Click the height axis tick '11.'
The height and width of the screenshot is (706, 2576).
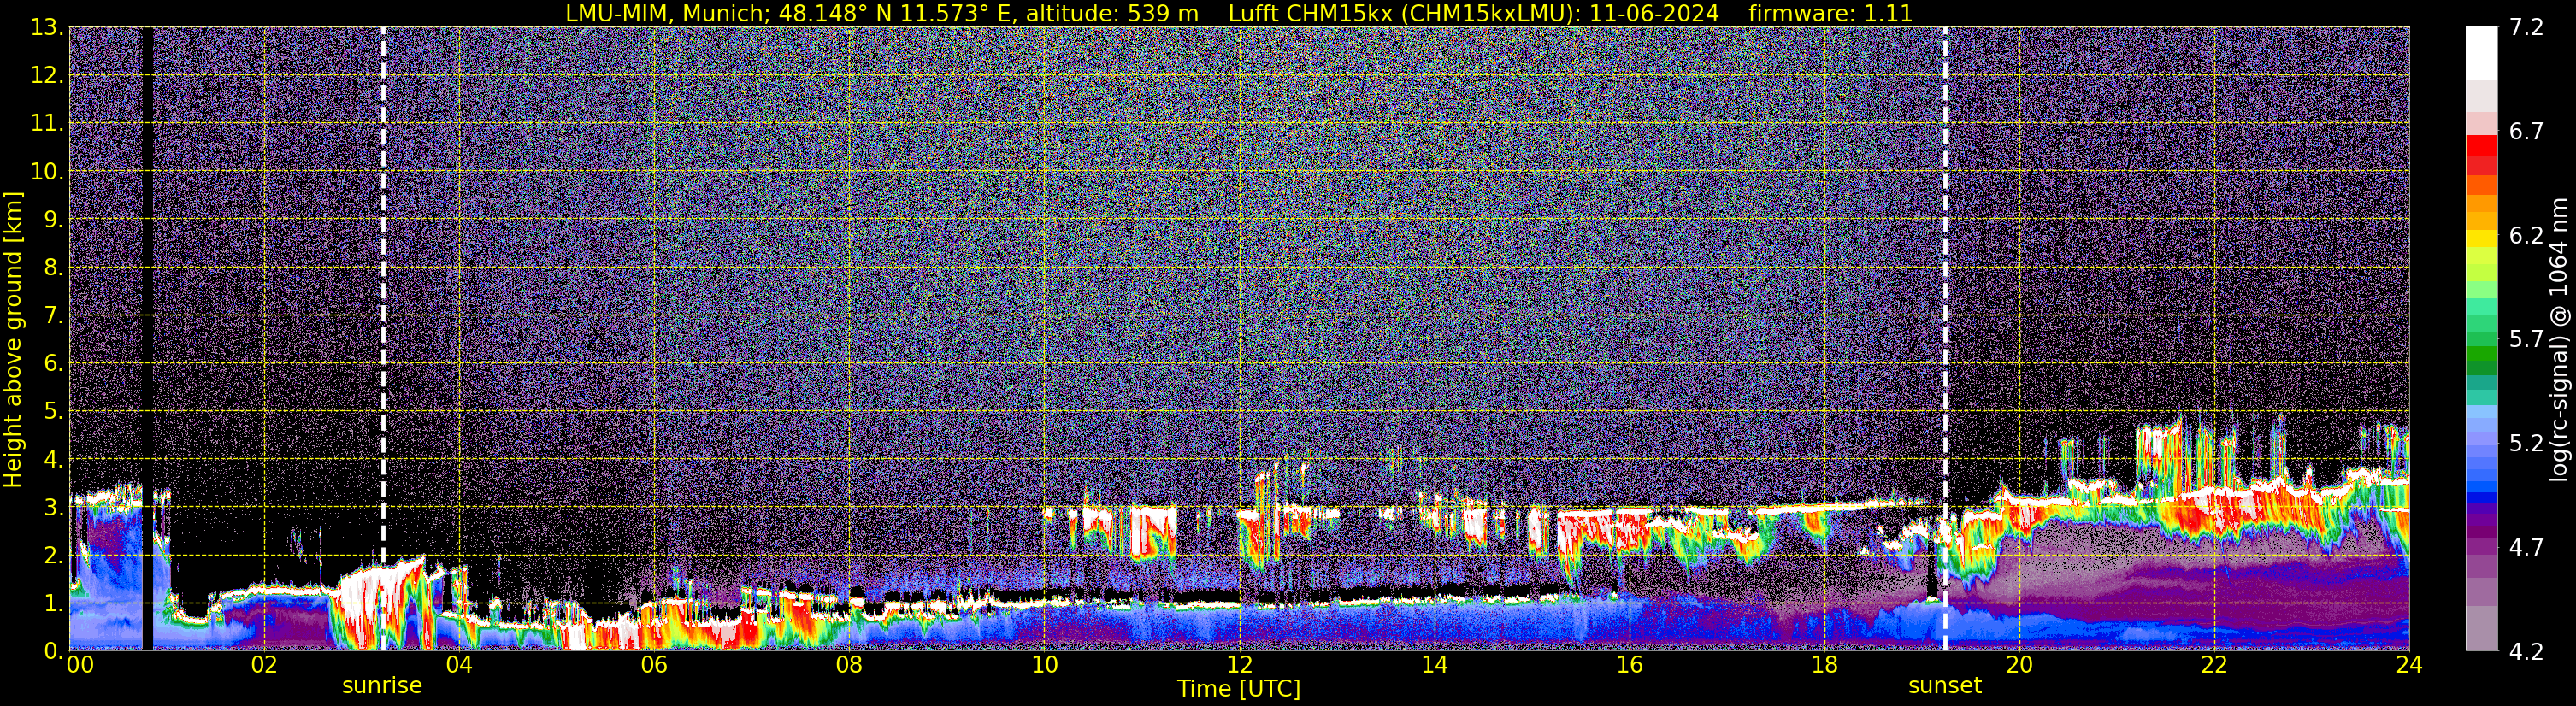(x=47, y=123)
